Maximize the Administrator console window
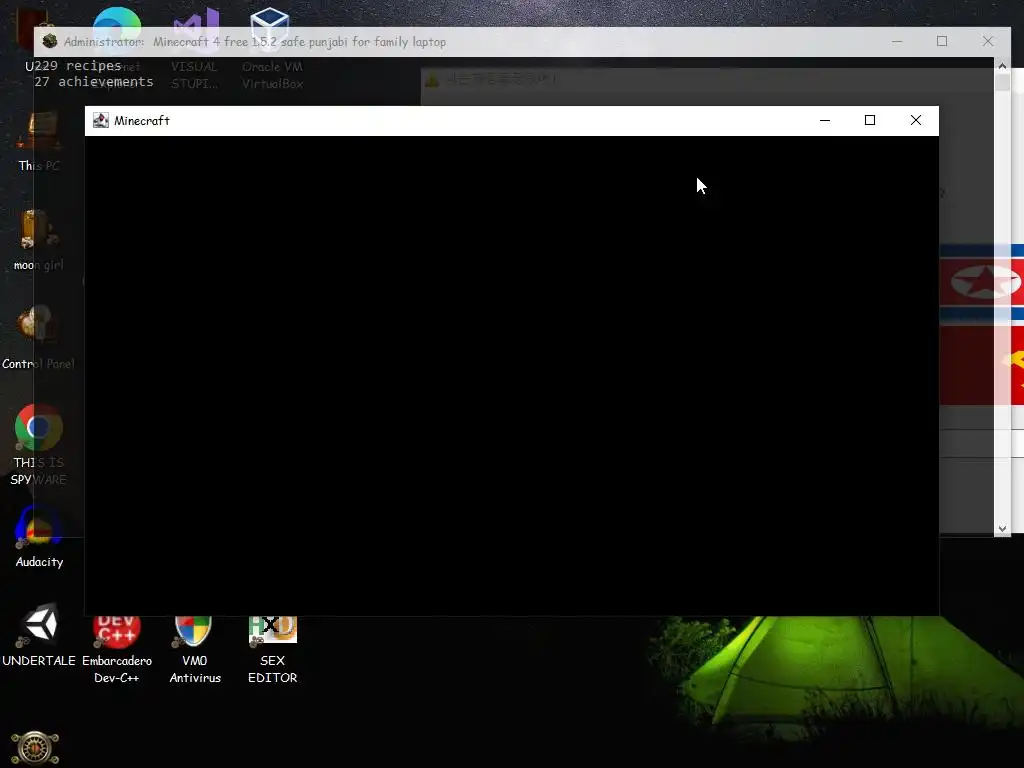Image resolution: width=1024 pixels, height=768 pixels. (942, 41)
